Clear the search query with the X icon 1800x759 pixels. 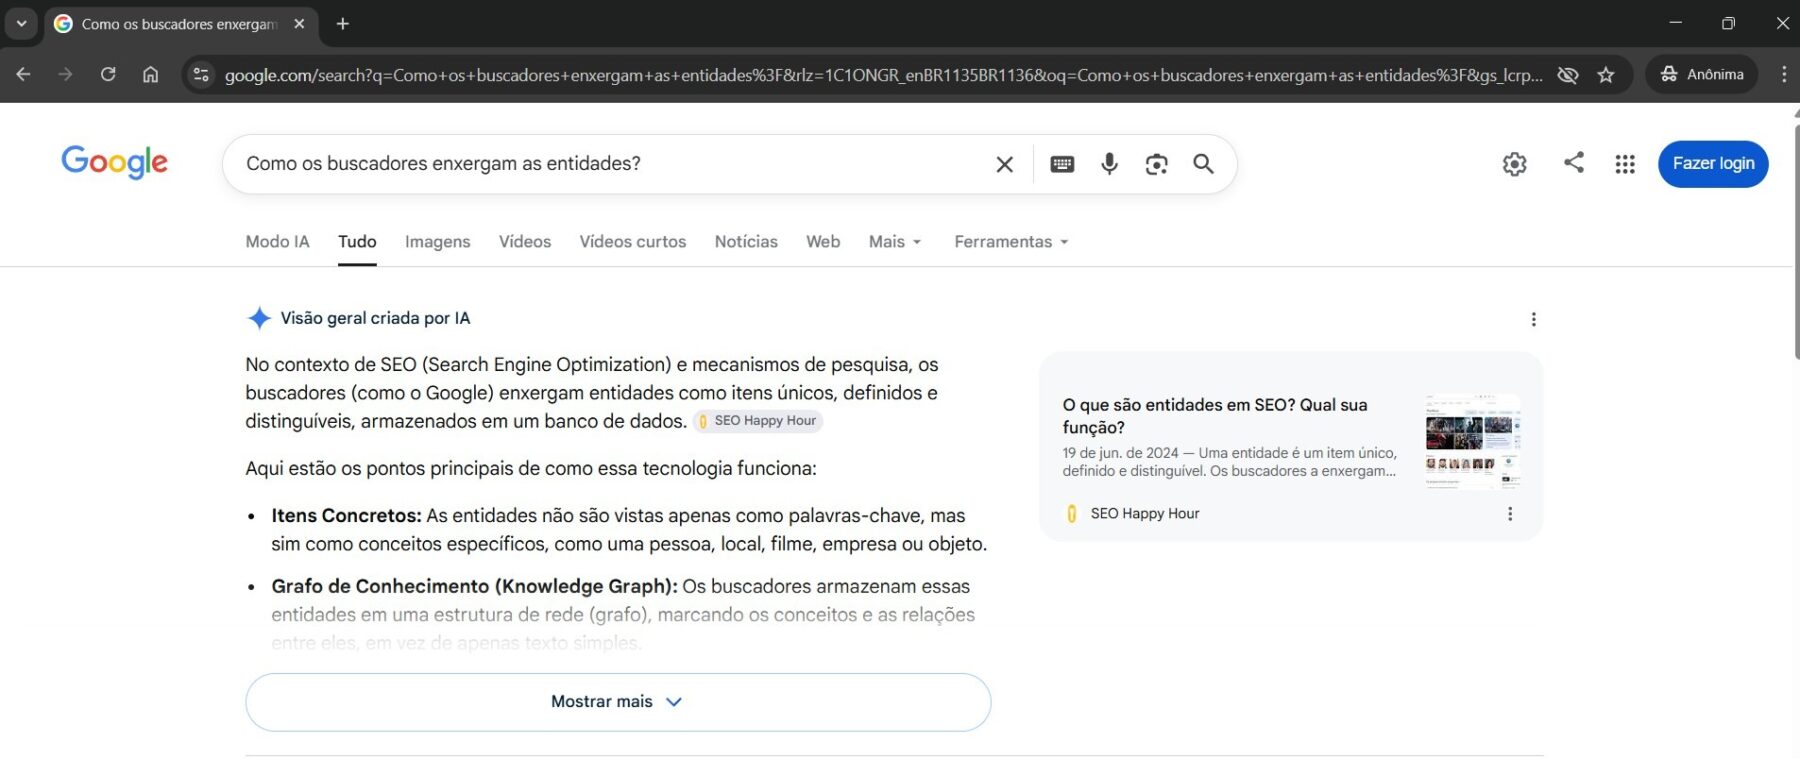(1004, 164)
